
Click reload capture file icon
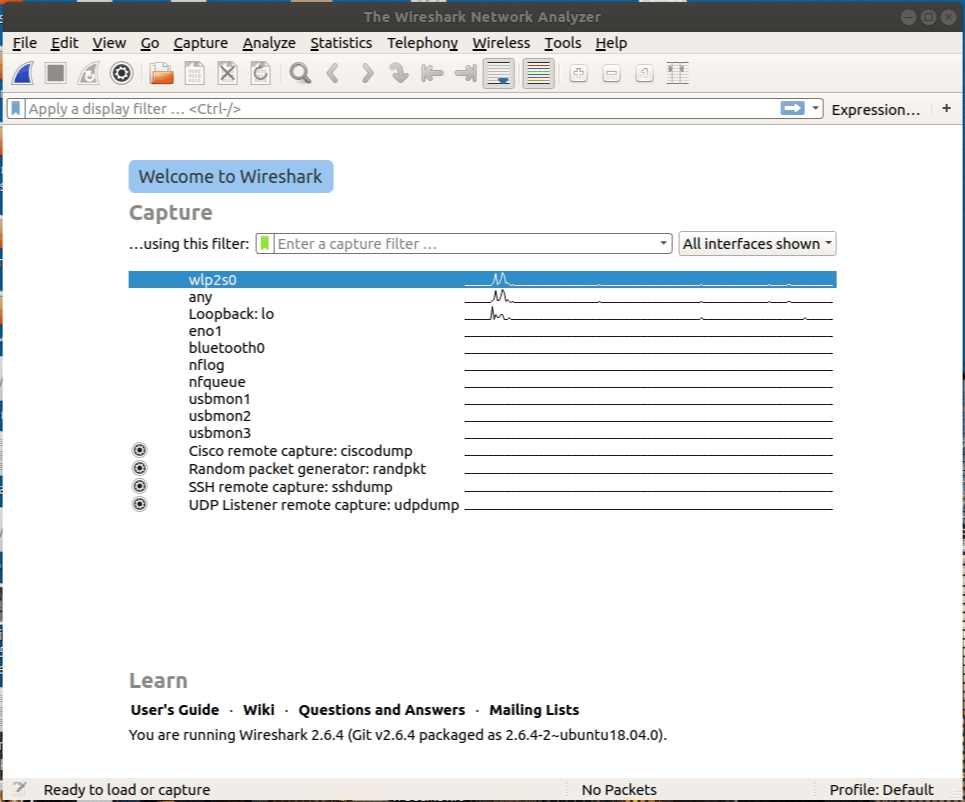(261, 74)
